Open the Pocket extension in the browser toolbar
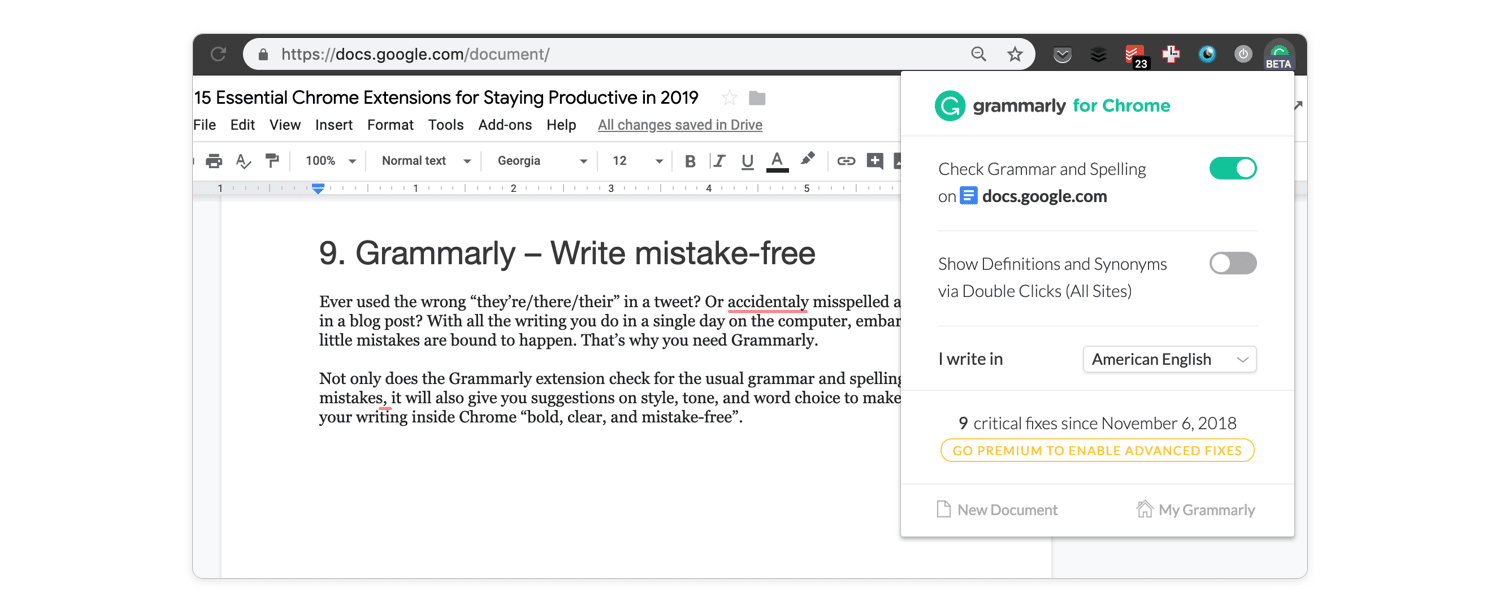Image resolution: width=1500 pixels, height=612 pixels. point(1062,54)
